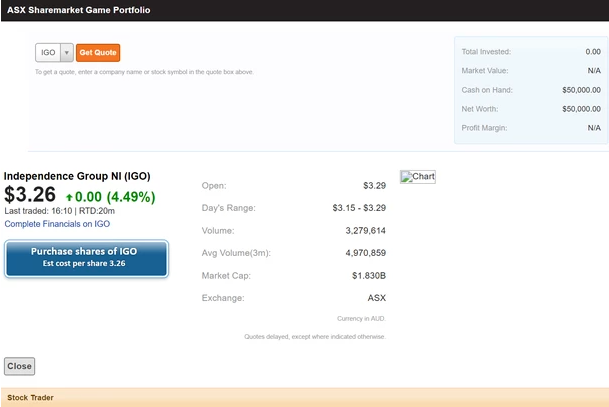This screenshot has width=609, height=407.
Task: Select the Open value $3.29
Action: 374,186
